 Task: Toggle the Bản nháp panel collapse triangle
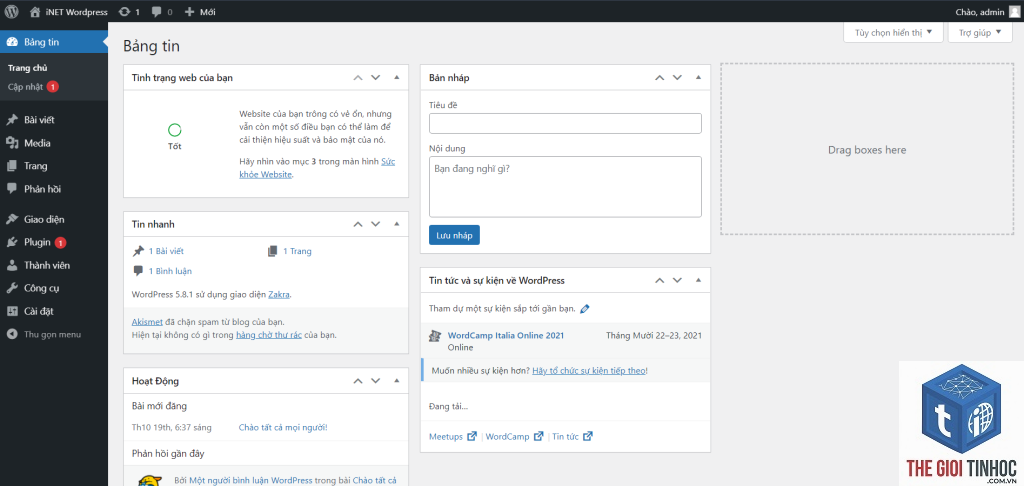point(698,77)
